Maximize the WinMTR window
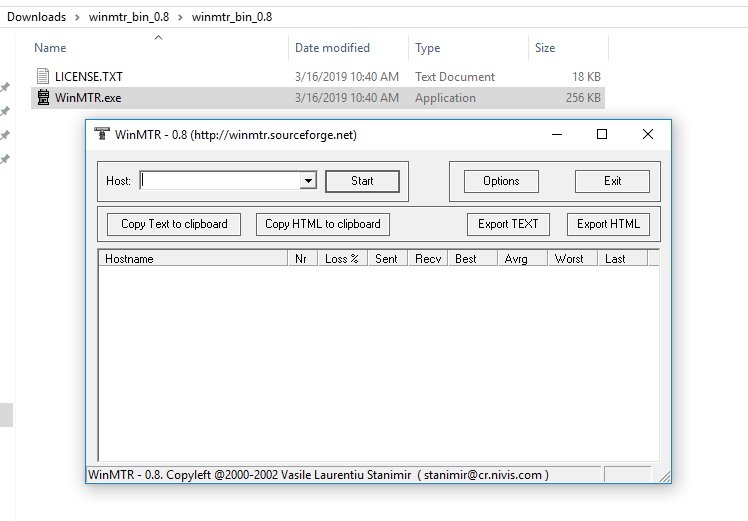748x521 pixels. 602,135
